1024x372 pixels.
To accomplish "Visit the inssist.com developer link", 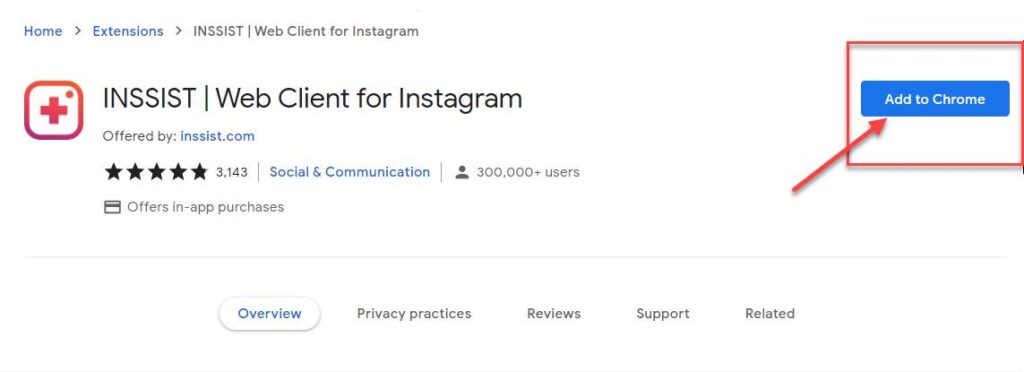I will [217, 136].
